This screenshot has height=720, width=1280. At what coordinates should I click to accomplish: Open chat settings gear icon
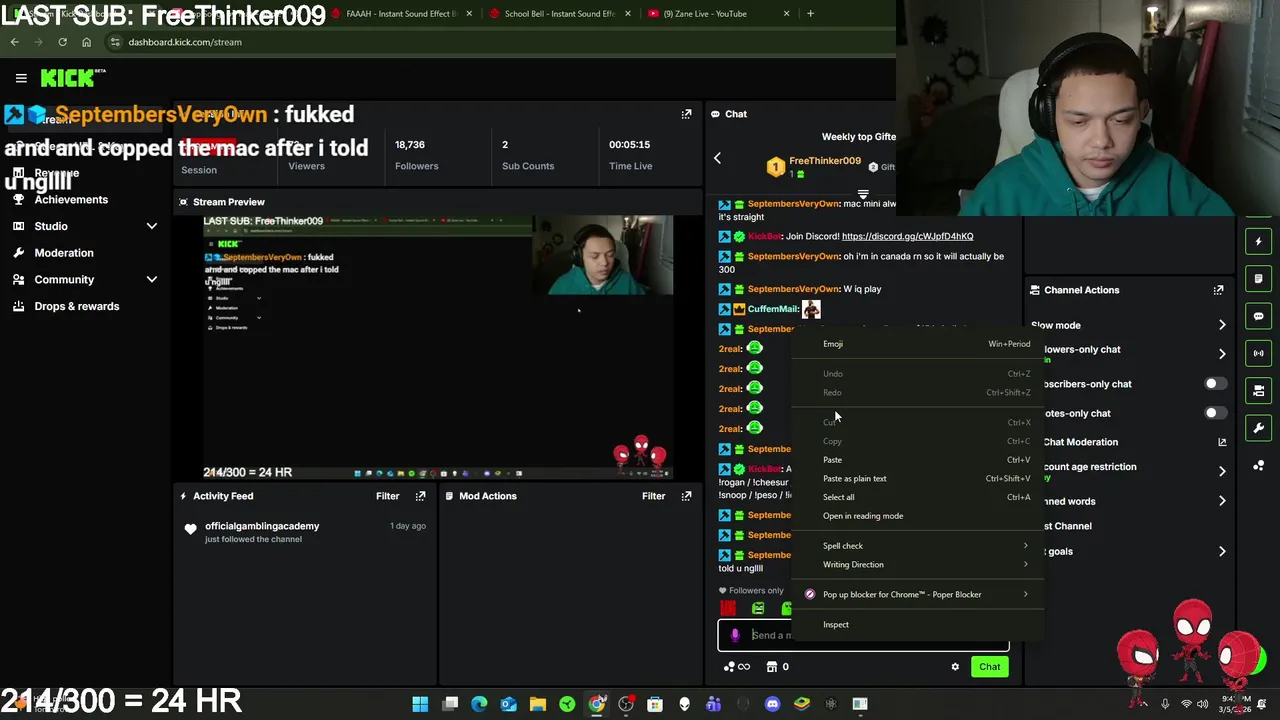coord(955,667)
